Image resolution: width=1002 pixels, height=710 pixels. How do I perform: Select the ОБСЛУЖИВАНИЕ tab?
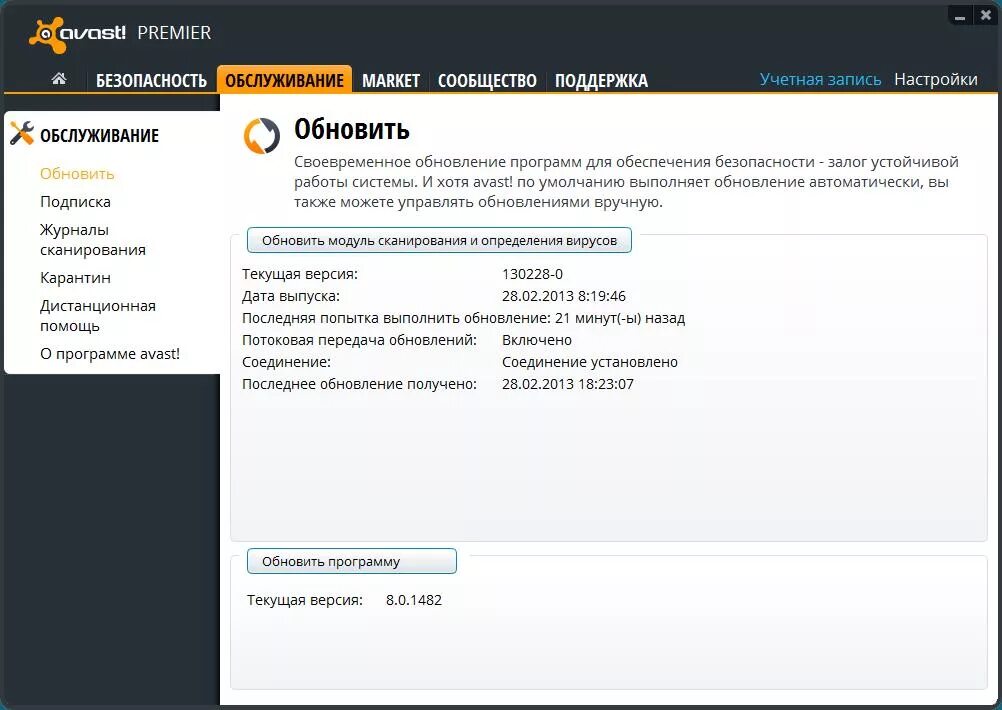tap(284, 80)
